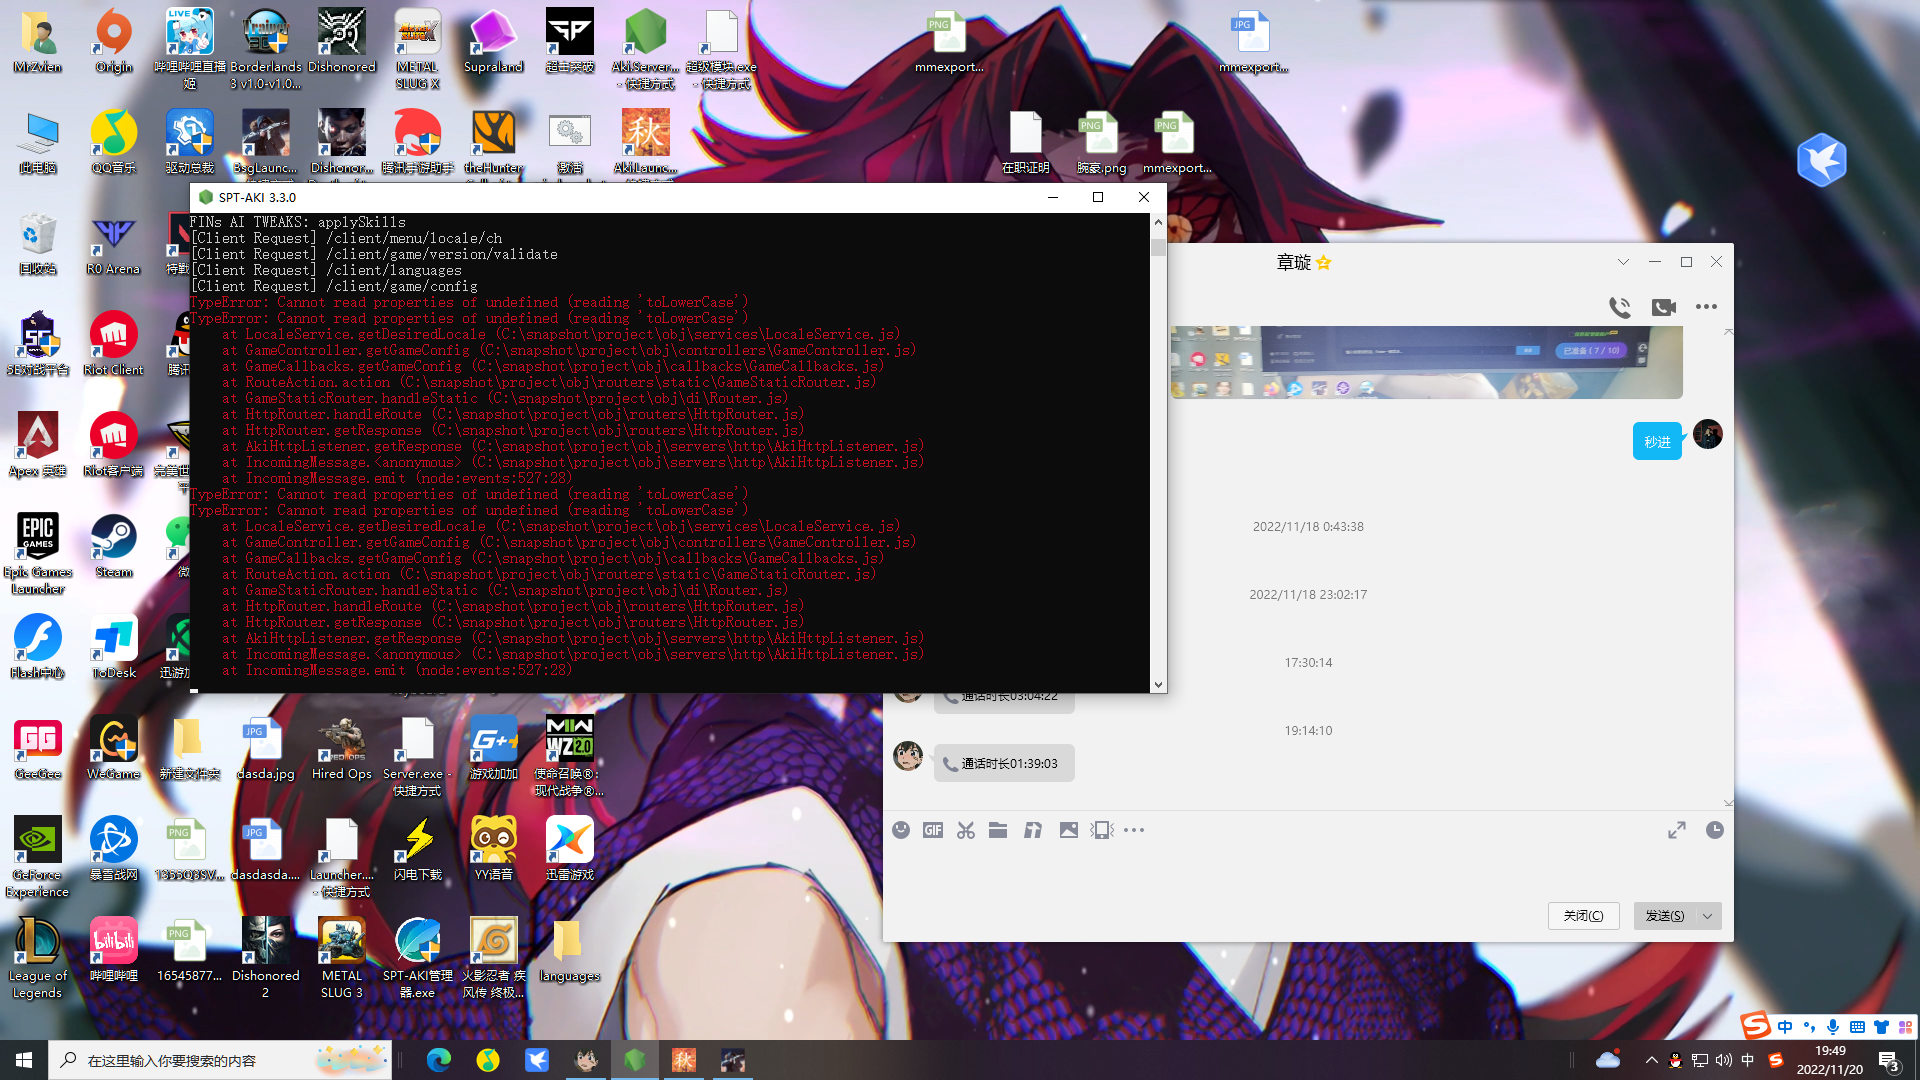Click the 关闭(C) close button
Viewport: 1920px width, 1080px height.
pos(1583,916)
